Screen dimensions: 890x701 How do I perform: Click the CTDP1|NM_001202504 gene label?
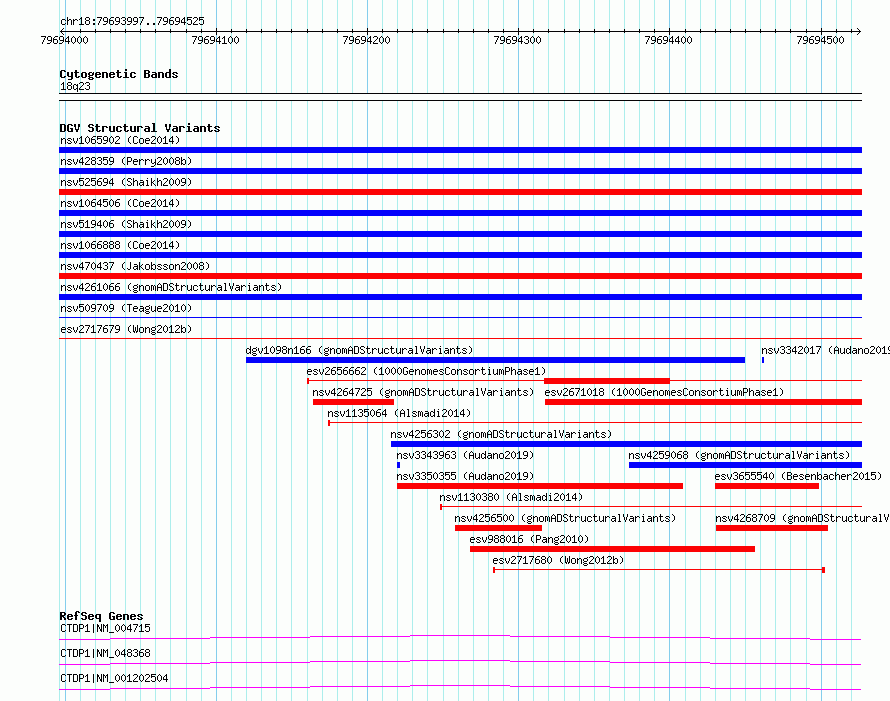point(114,678)
